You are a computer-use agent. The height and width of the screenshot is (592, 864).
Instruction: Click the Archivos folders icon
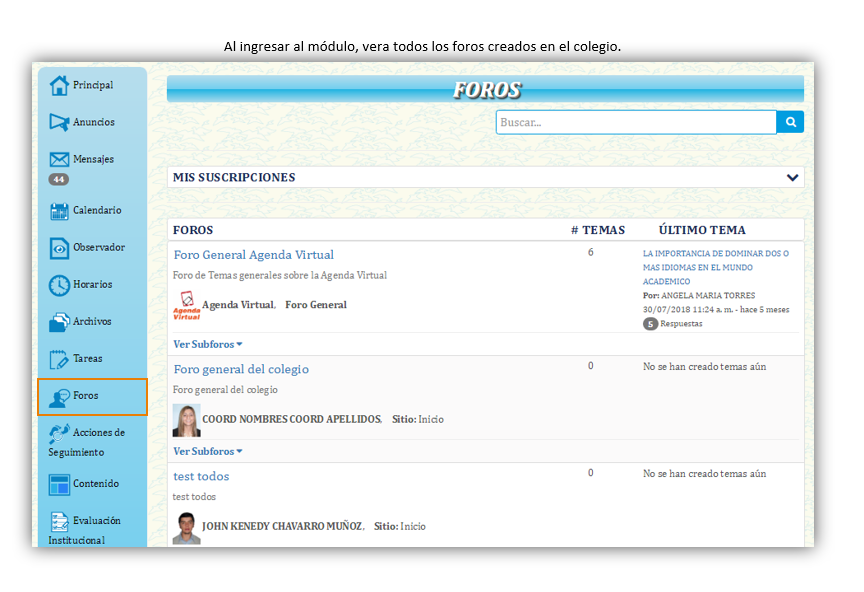pyautogui.click(x=59, y=322)
